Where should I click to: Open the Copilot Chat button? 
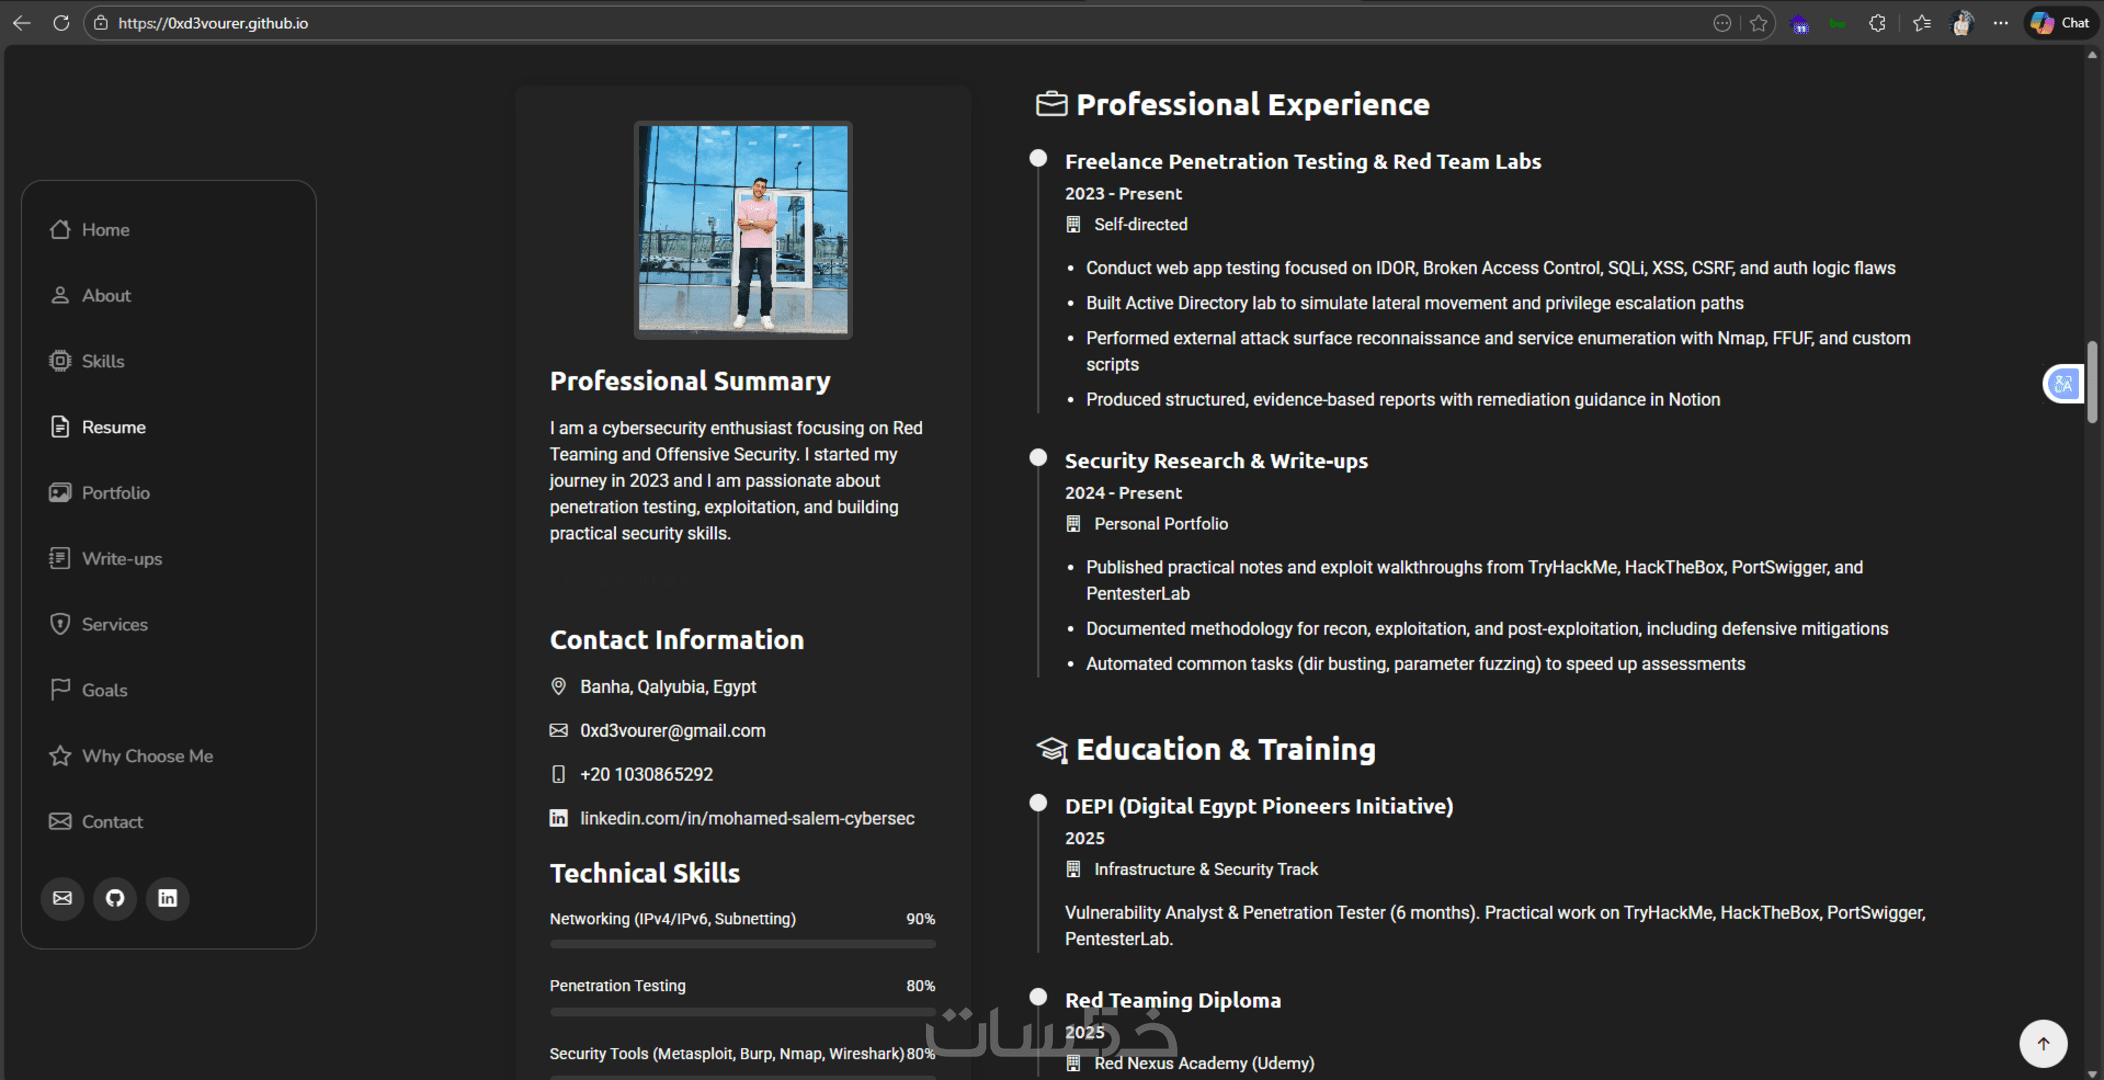tap(2061, 23)
